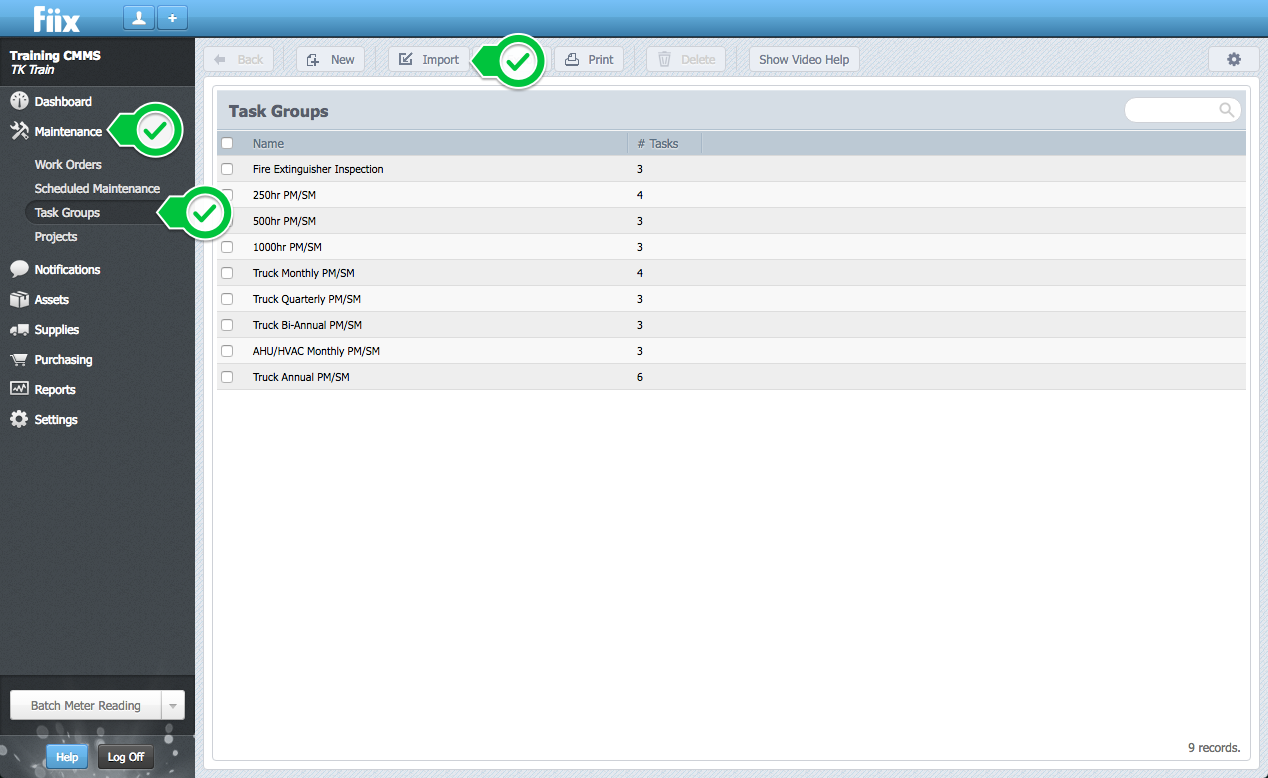Check the Fire Extinguisher Inspection row checkbox
Viewport: 1268px width, 778px height.
227,169
